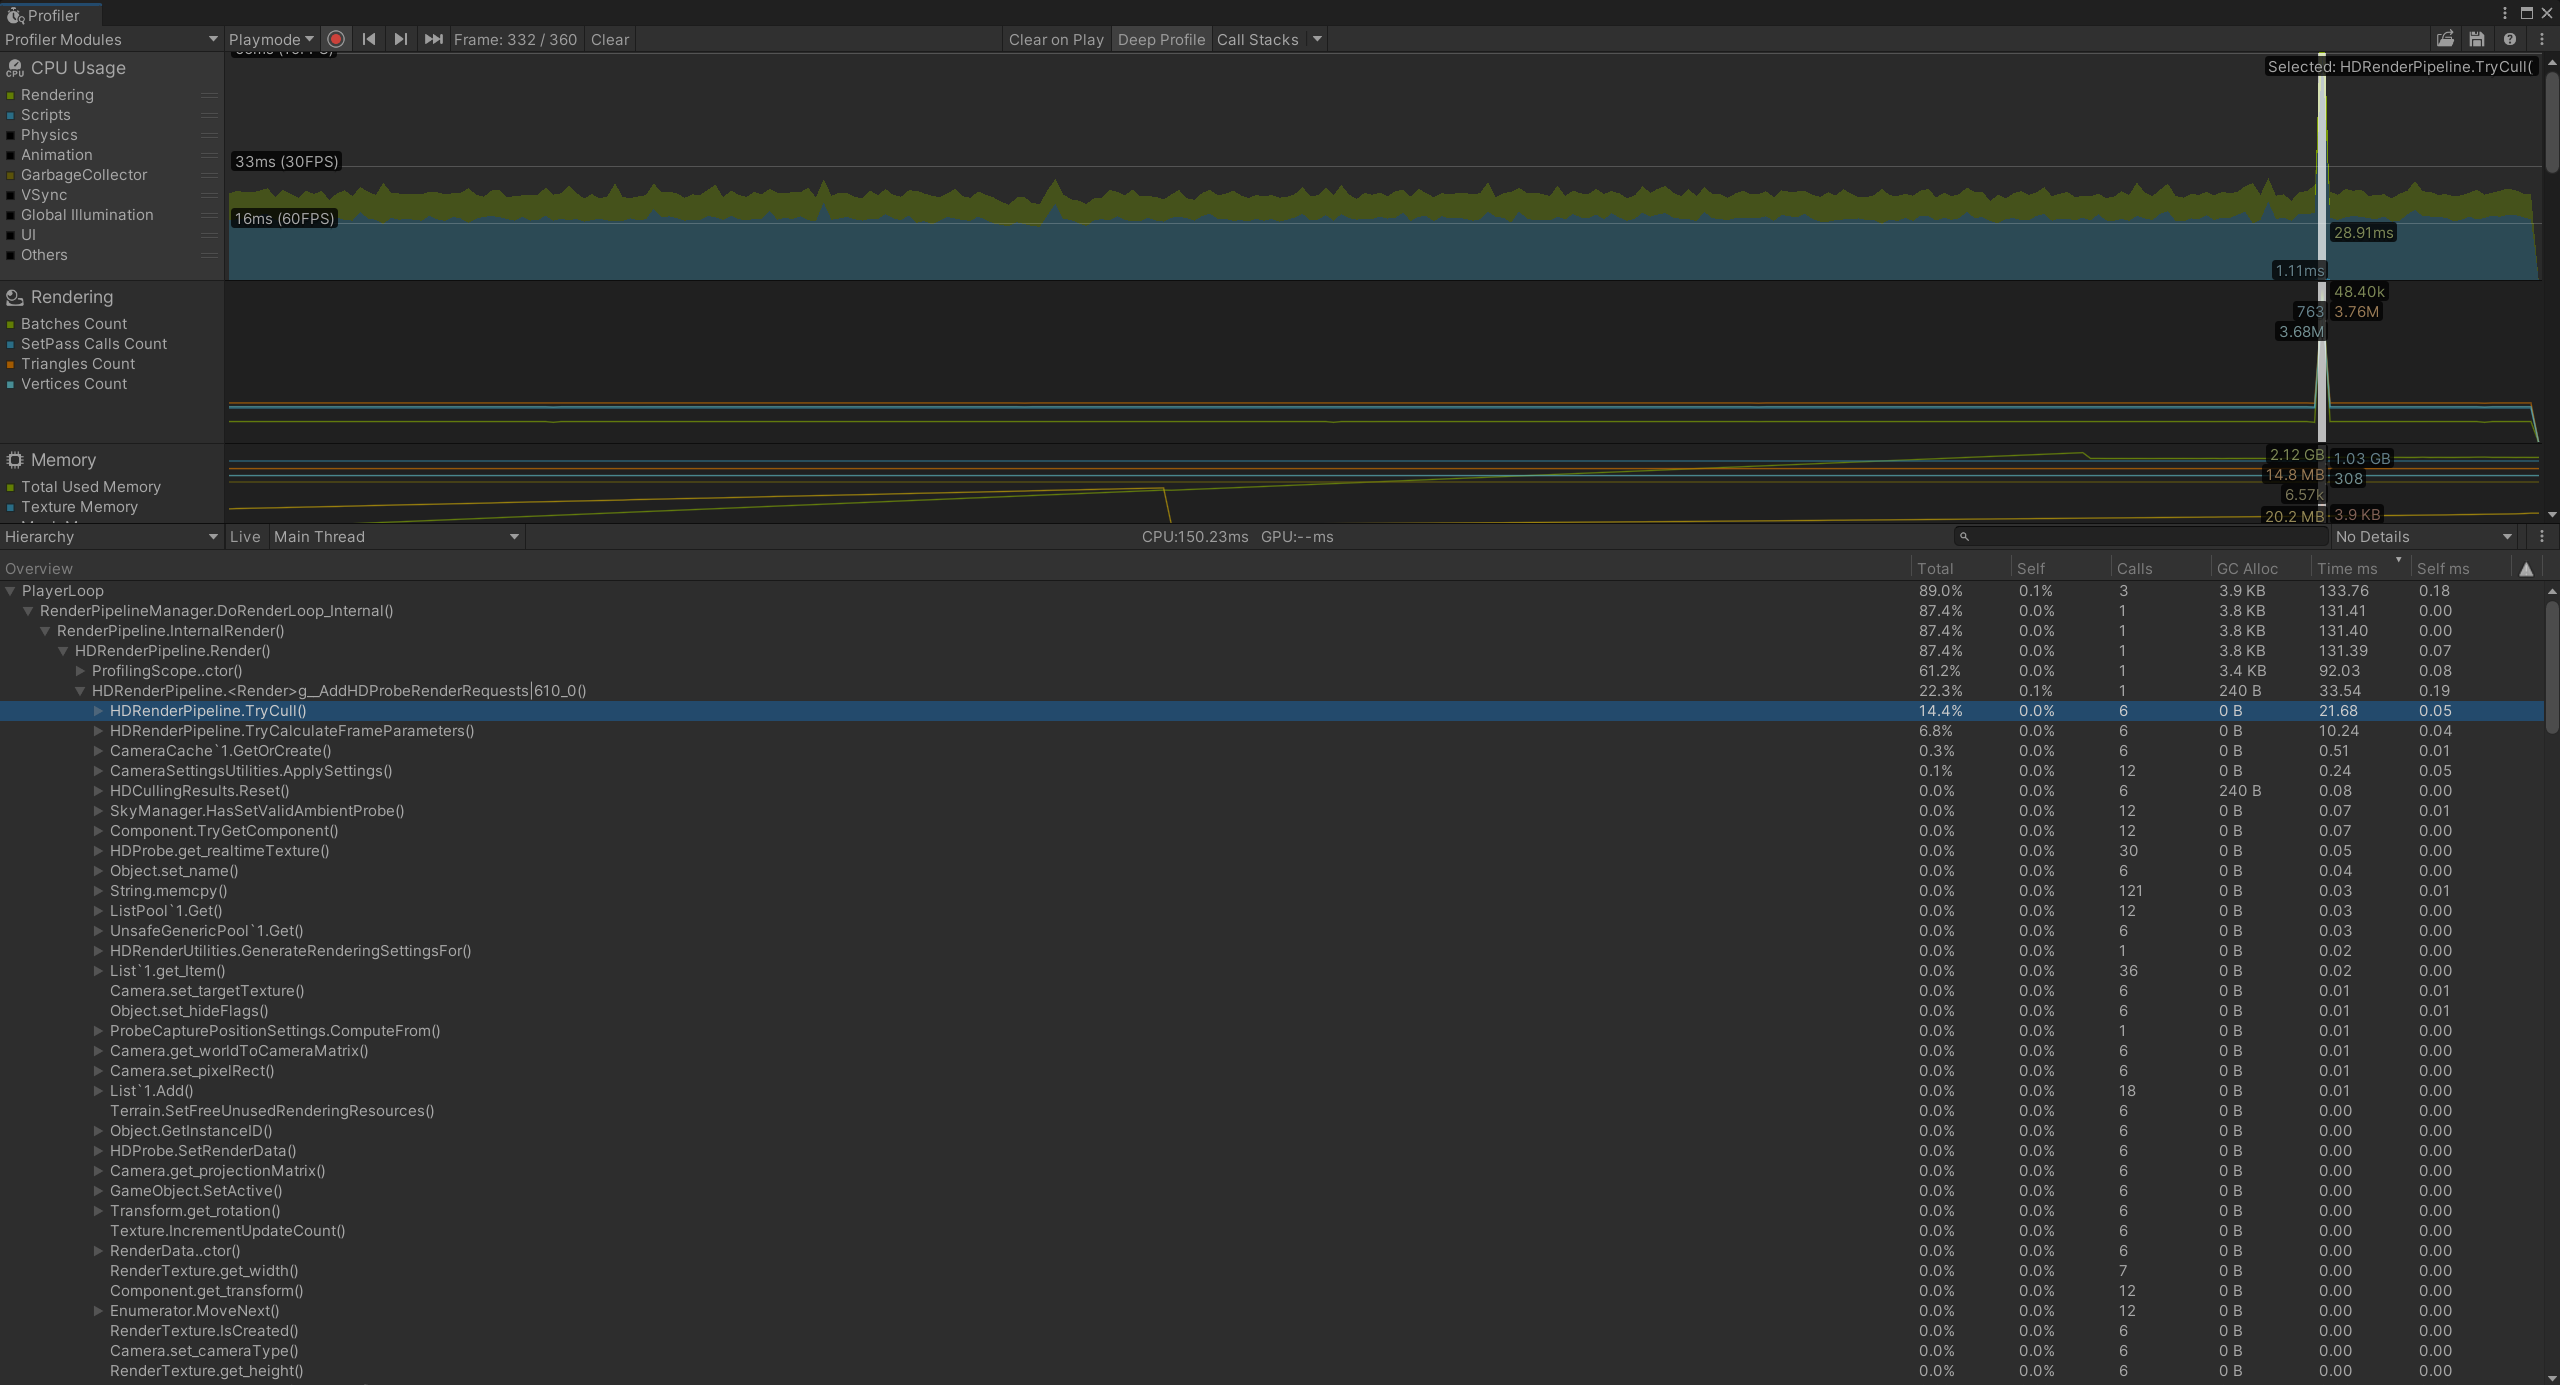Click the red Record profiling button

coord(336,39)
